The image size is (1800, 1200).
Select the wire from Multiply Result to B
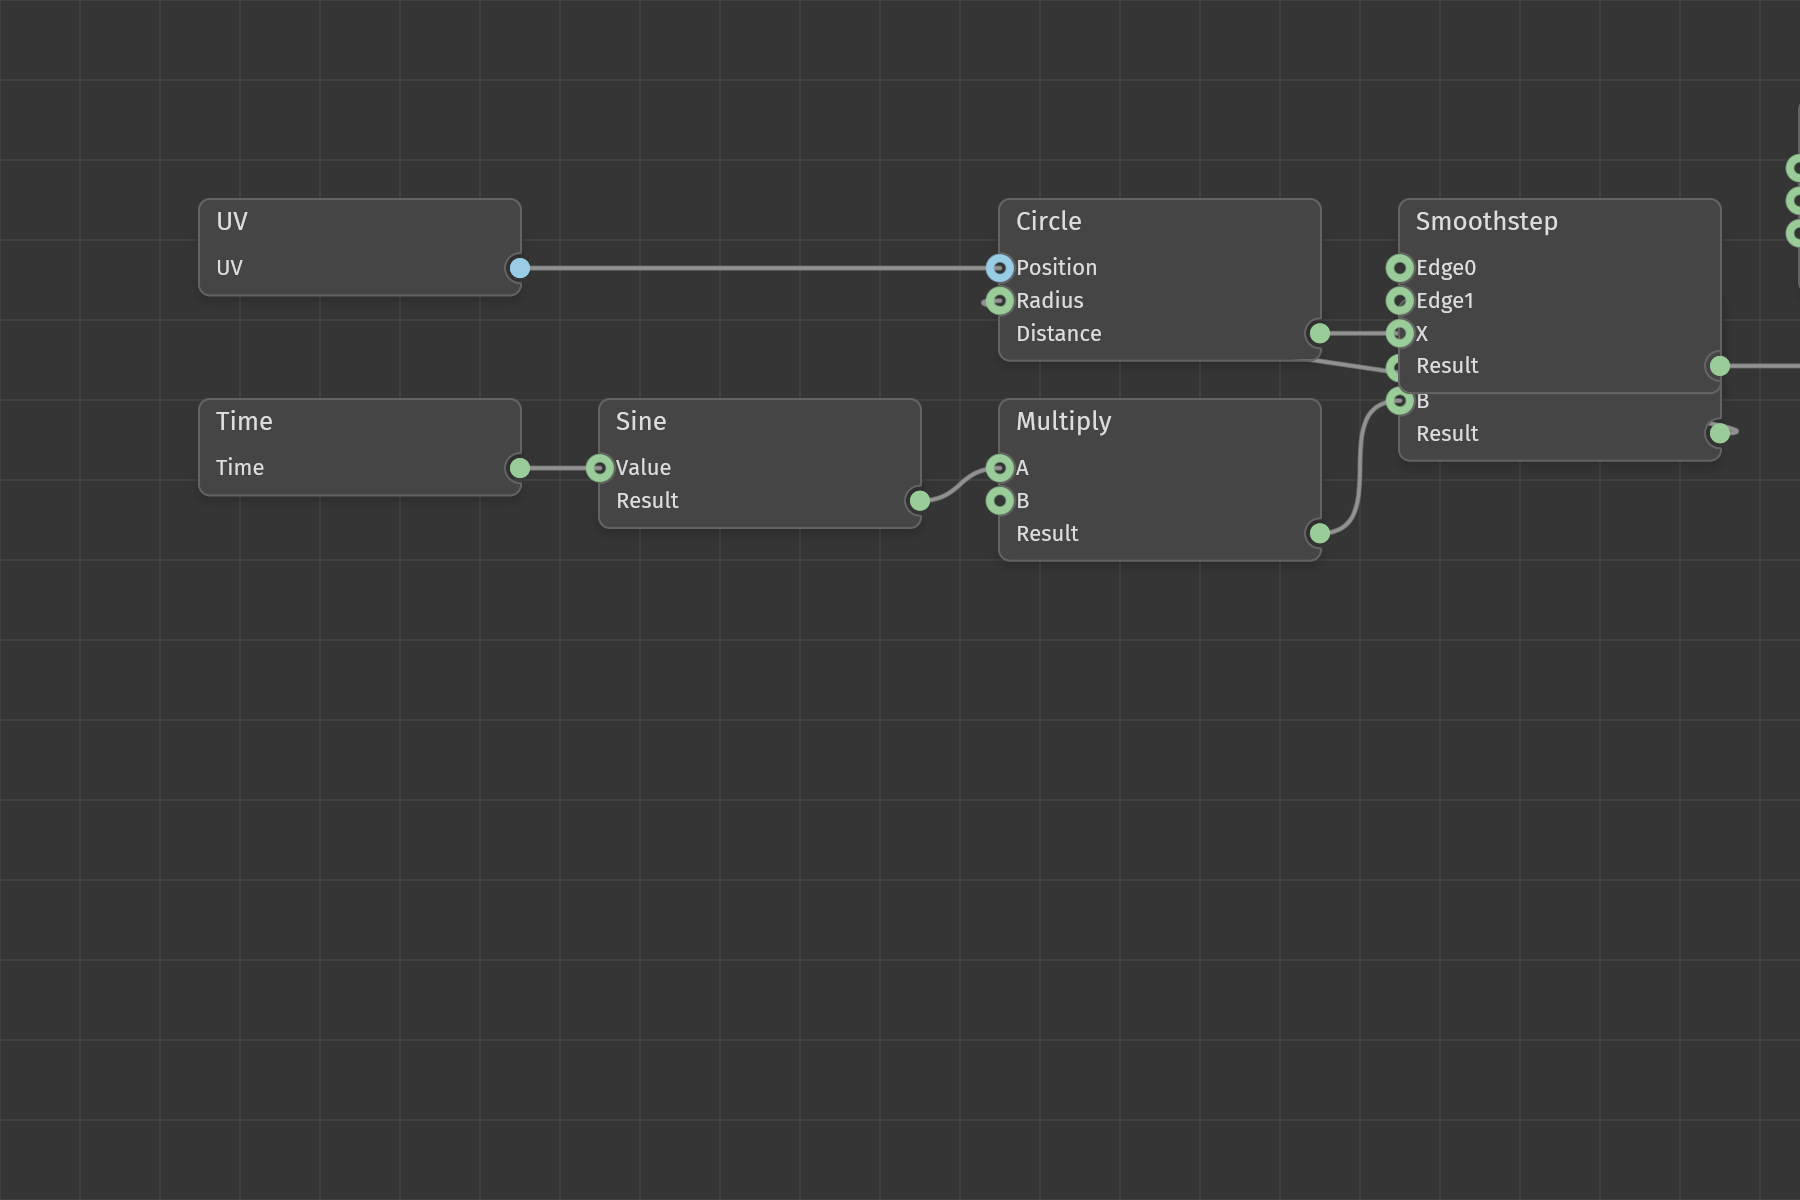(x=1359, y=468)
